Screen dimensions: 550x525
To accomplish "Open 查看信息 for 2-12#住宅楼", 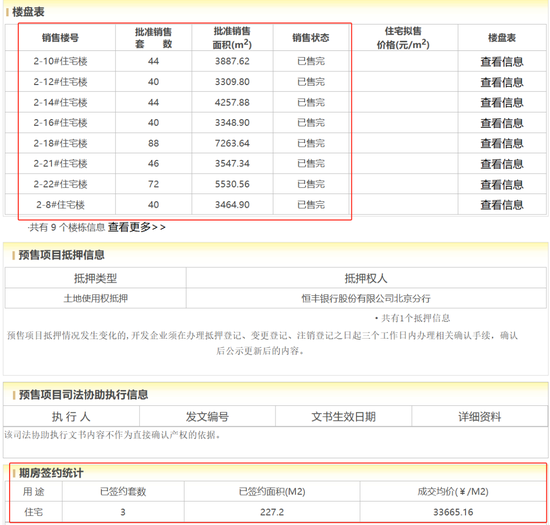I will 502,82.
